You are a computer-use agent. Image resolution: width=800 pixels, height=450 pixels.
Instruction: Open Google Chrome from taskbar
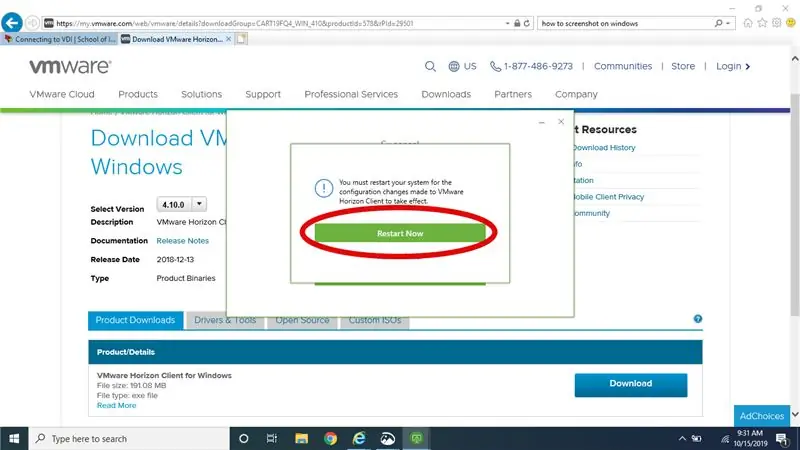pyautogui.click(x=331, y=439)
